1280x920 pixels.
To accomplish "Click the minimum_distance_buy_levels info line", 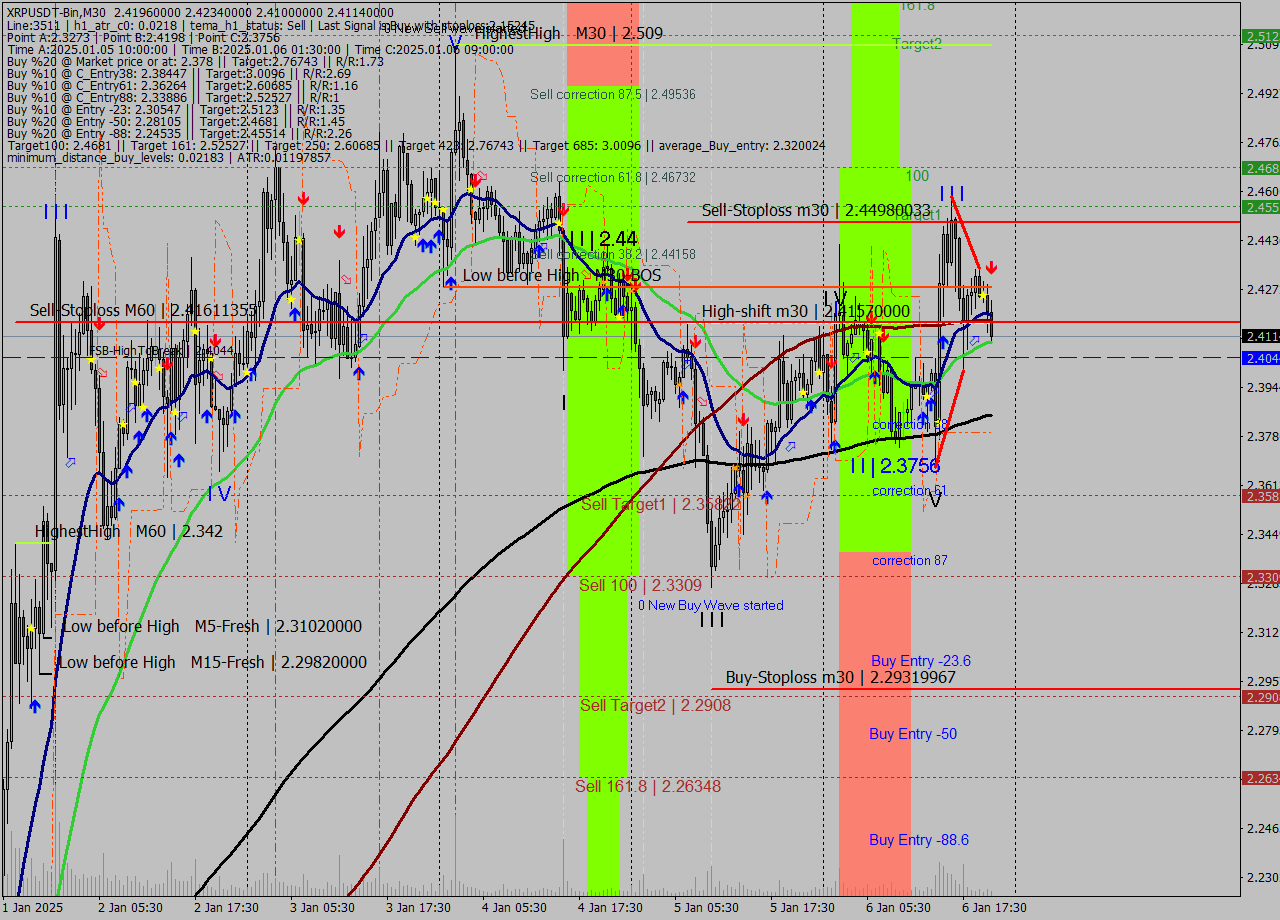I will [168, 157].
